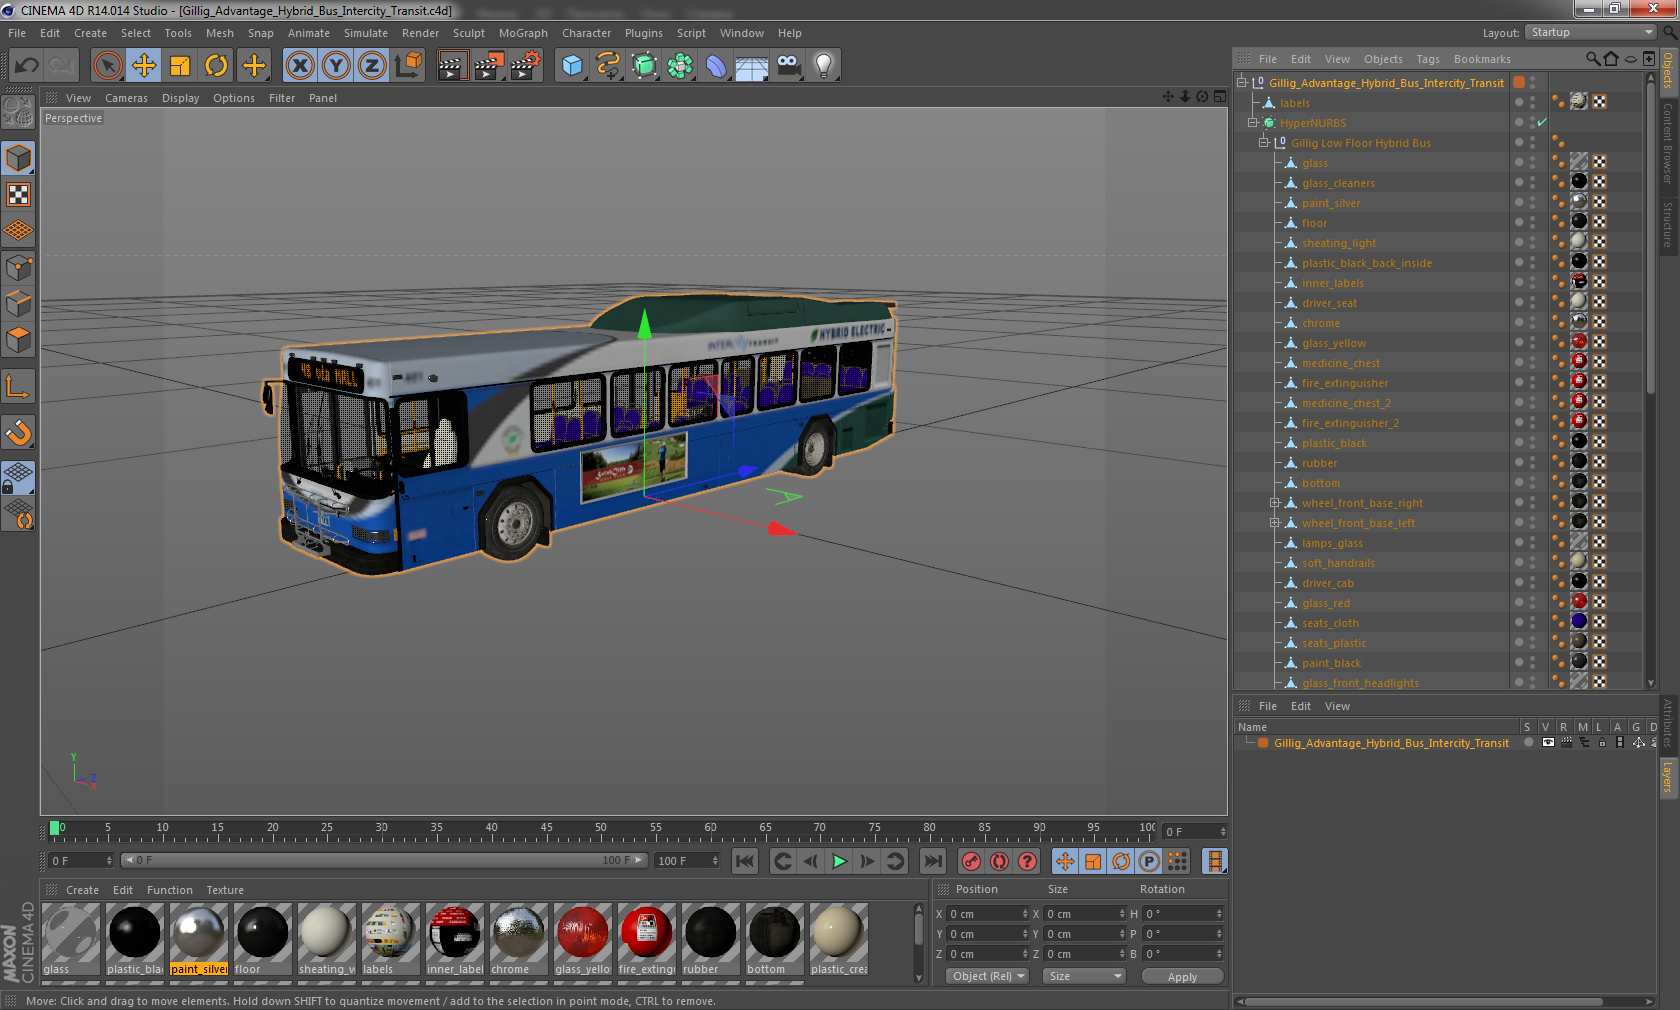Switch to Points mode
Screen dimensions: 1680x1010
click(x=19, y=267)
